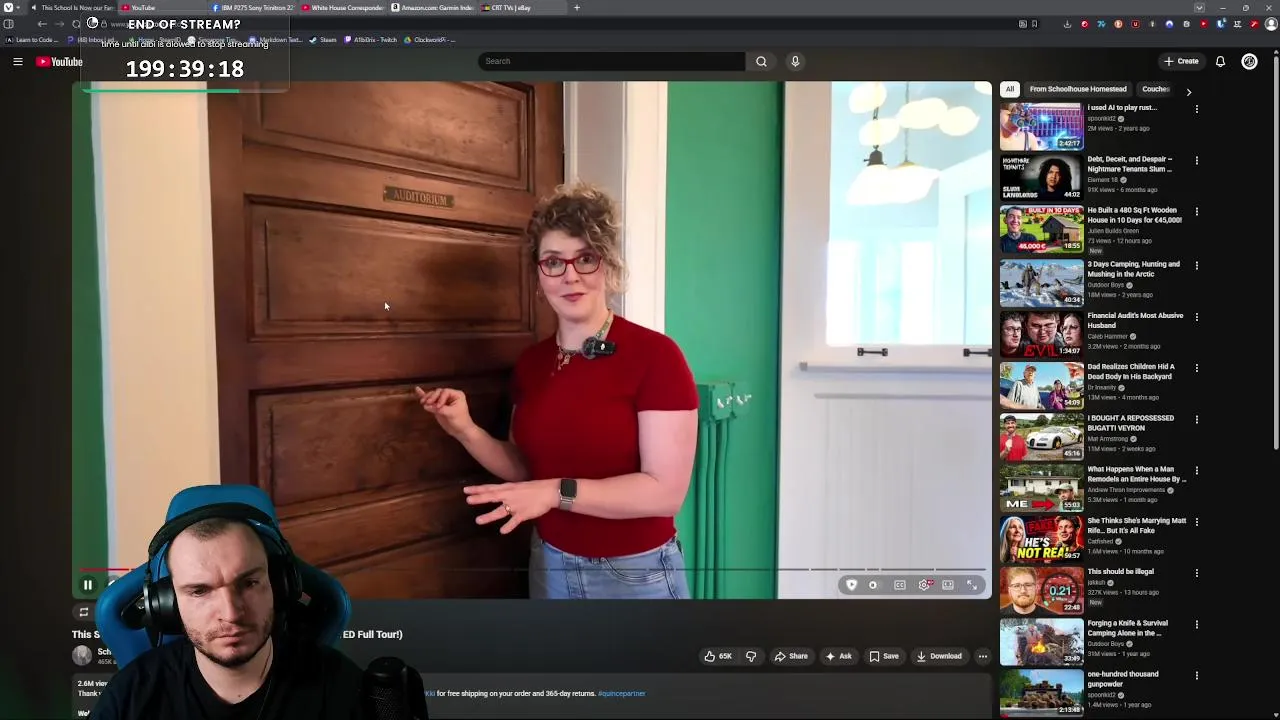Open 'Forging a Knife & Survival Camping' title
The image size is (1280, 720).
point(1127,628)
